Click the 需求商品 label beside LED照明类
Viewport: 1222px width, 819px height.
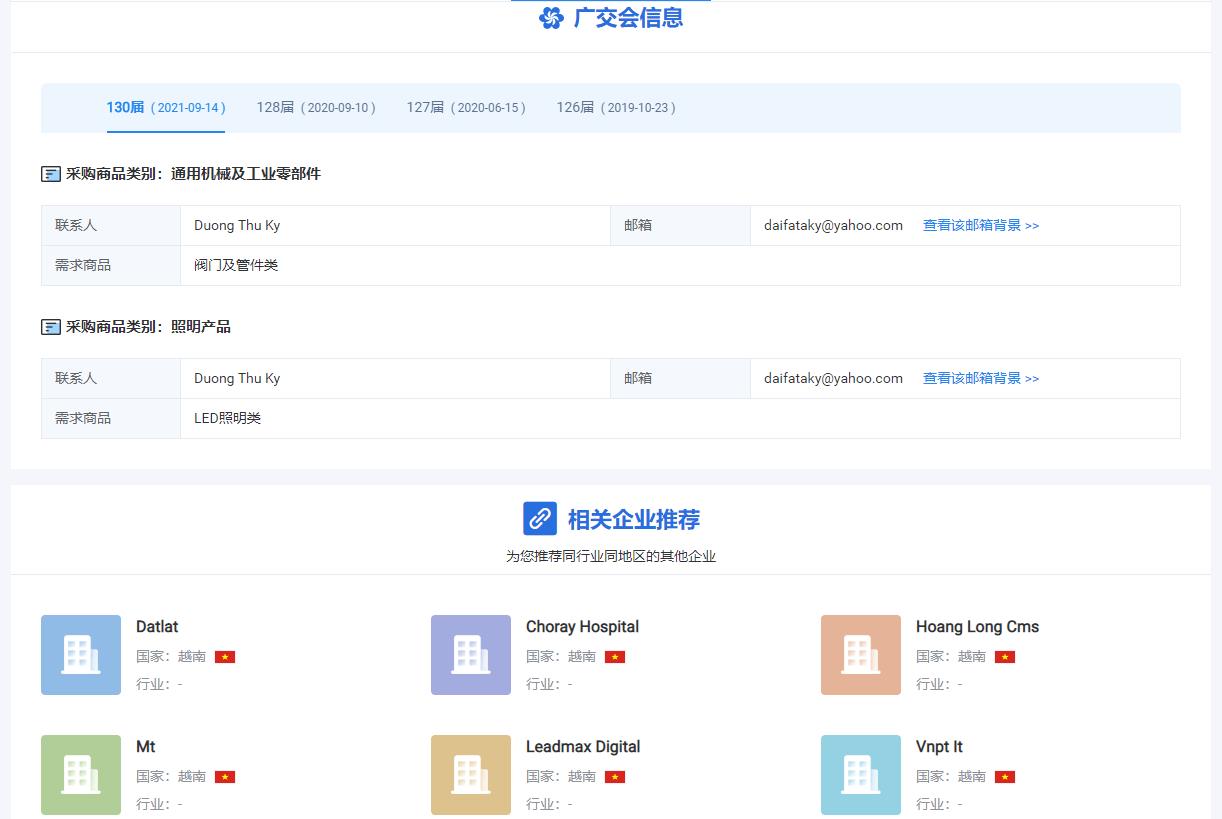(x=83, y=419)
